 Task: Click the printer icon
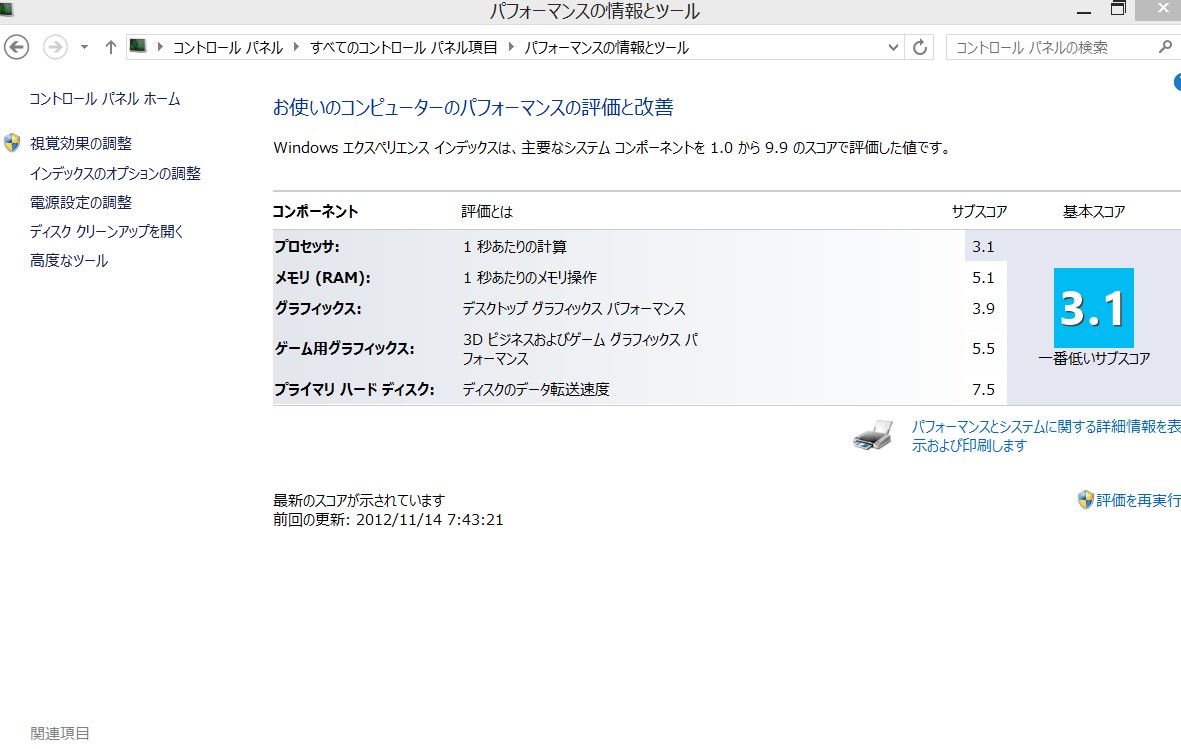click(x=873, y=436)
